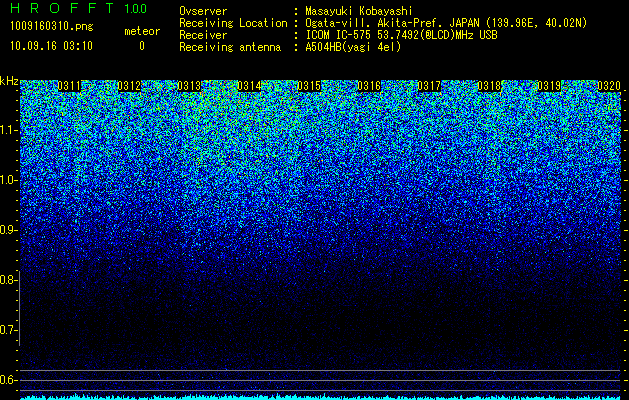
Task: Select the observer name Masayuki Kobayashi
Action: coord(359,11)
